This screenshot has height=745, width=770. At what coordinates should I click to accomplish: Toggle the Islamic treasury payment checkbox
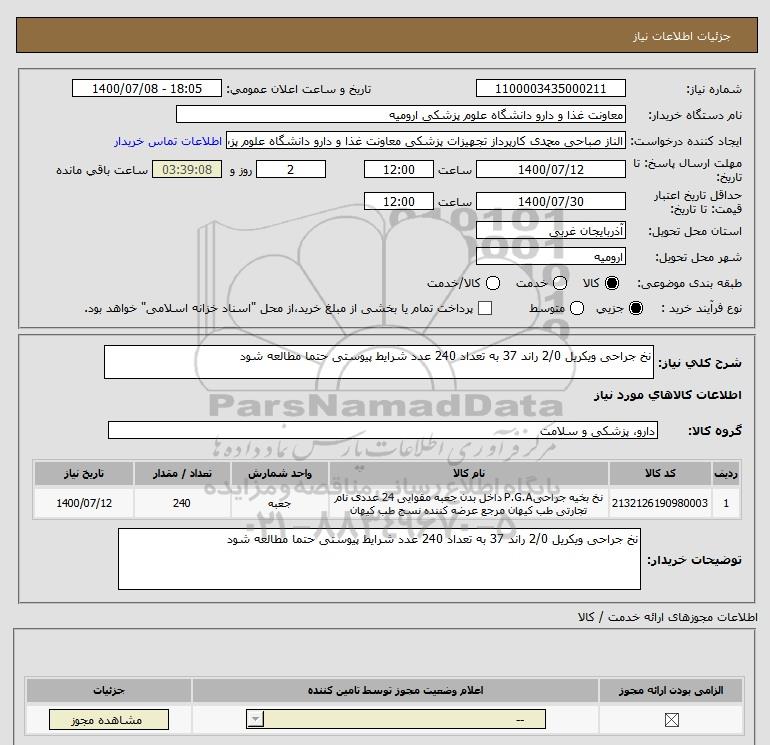pyautogui.click(x=485, y=308)
